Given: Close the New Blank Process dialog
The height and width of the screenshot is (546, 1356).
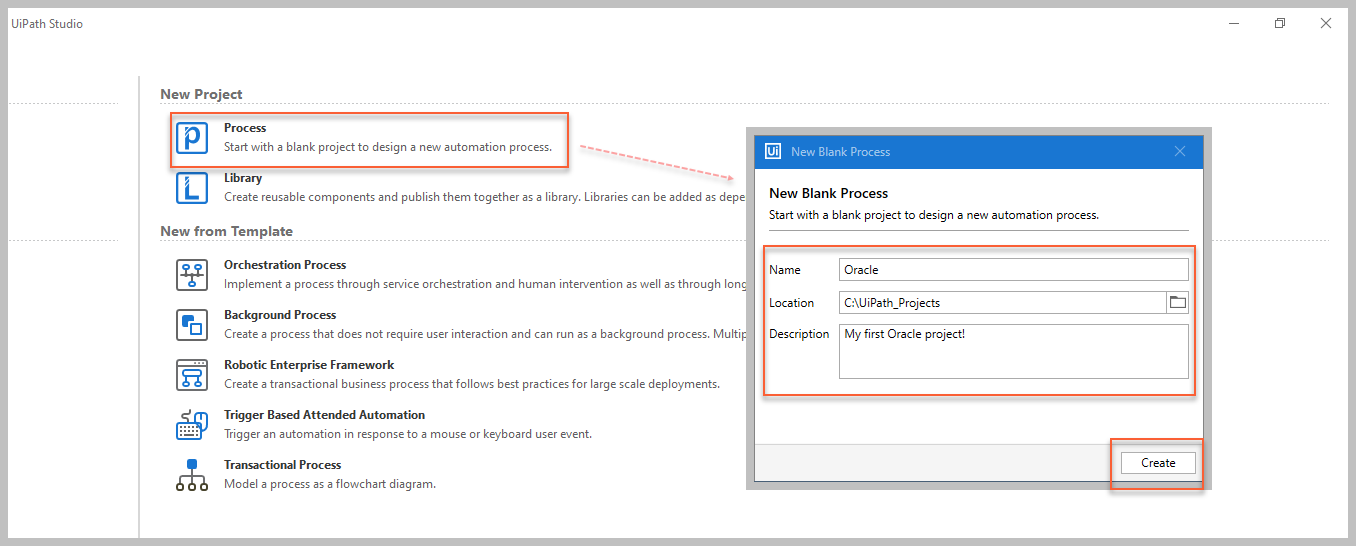Looking at the screenshot, I should pyautogui.click(x=1180, y=151).
